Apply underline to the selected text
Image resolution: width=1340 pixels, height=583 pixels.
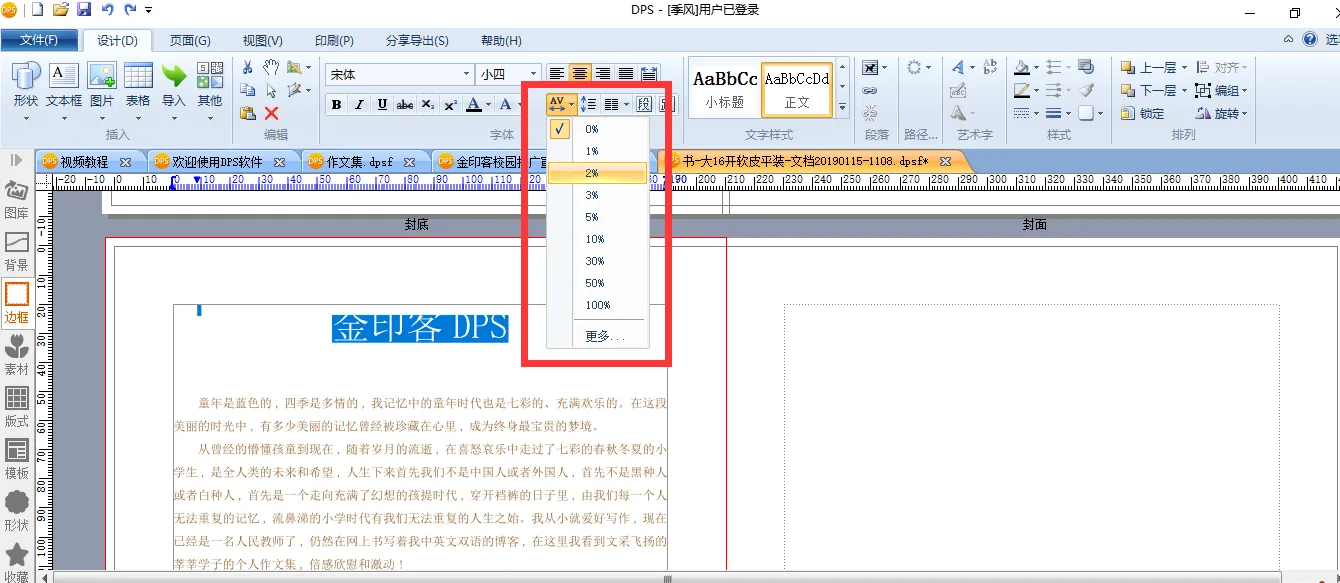click(382, 105)
